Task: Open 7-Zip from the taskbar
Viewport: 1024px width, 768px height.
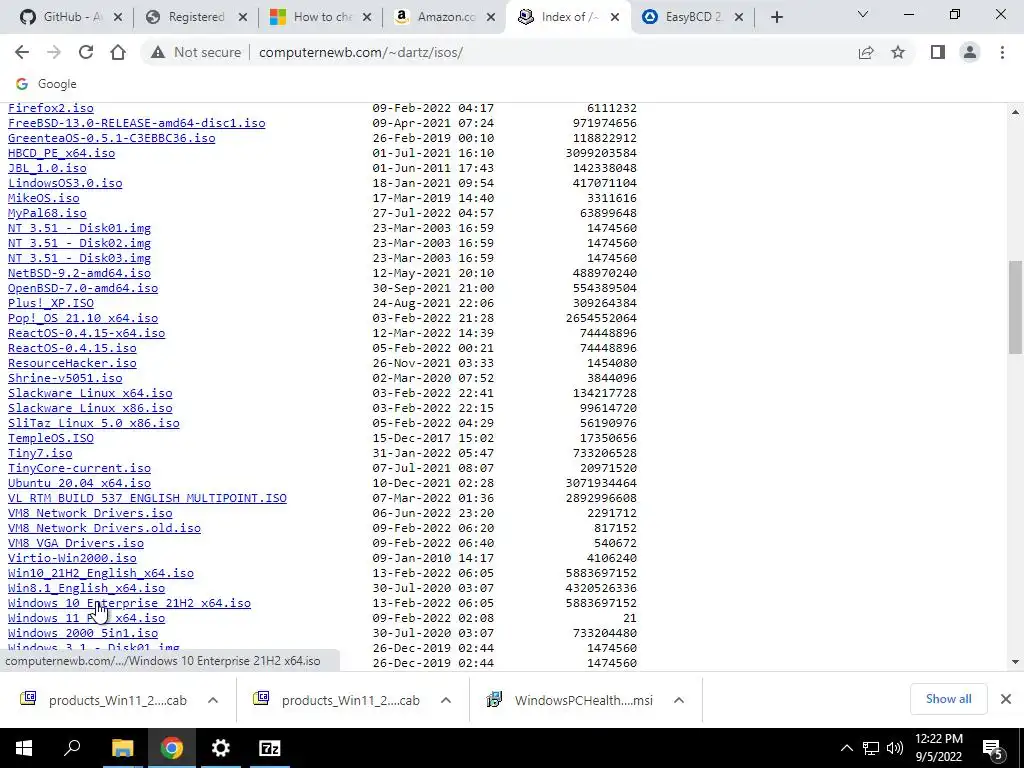Action: (x=269, y=748)
